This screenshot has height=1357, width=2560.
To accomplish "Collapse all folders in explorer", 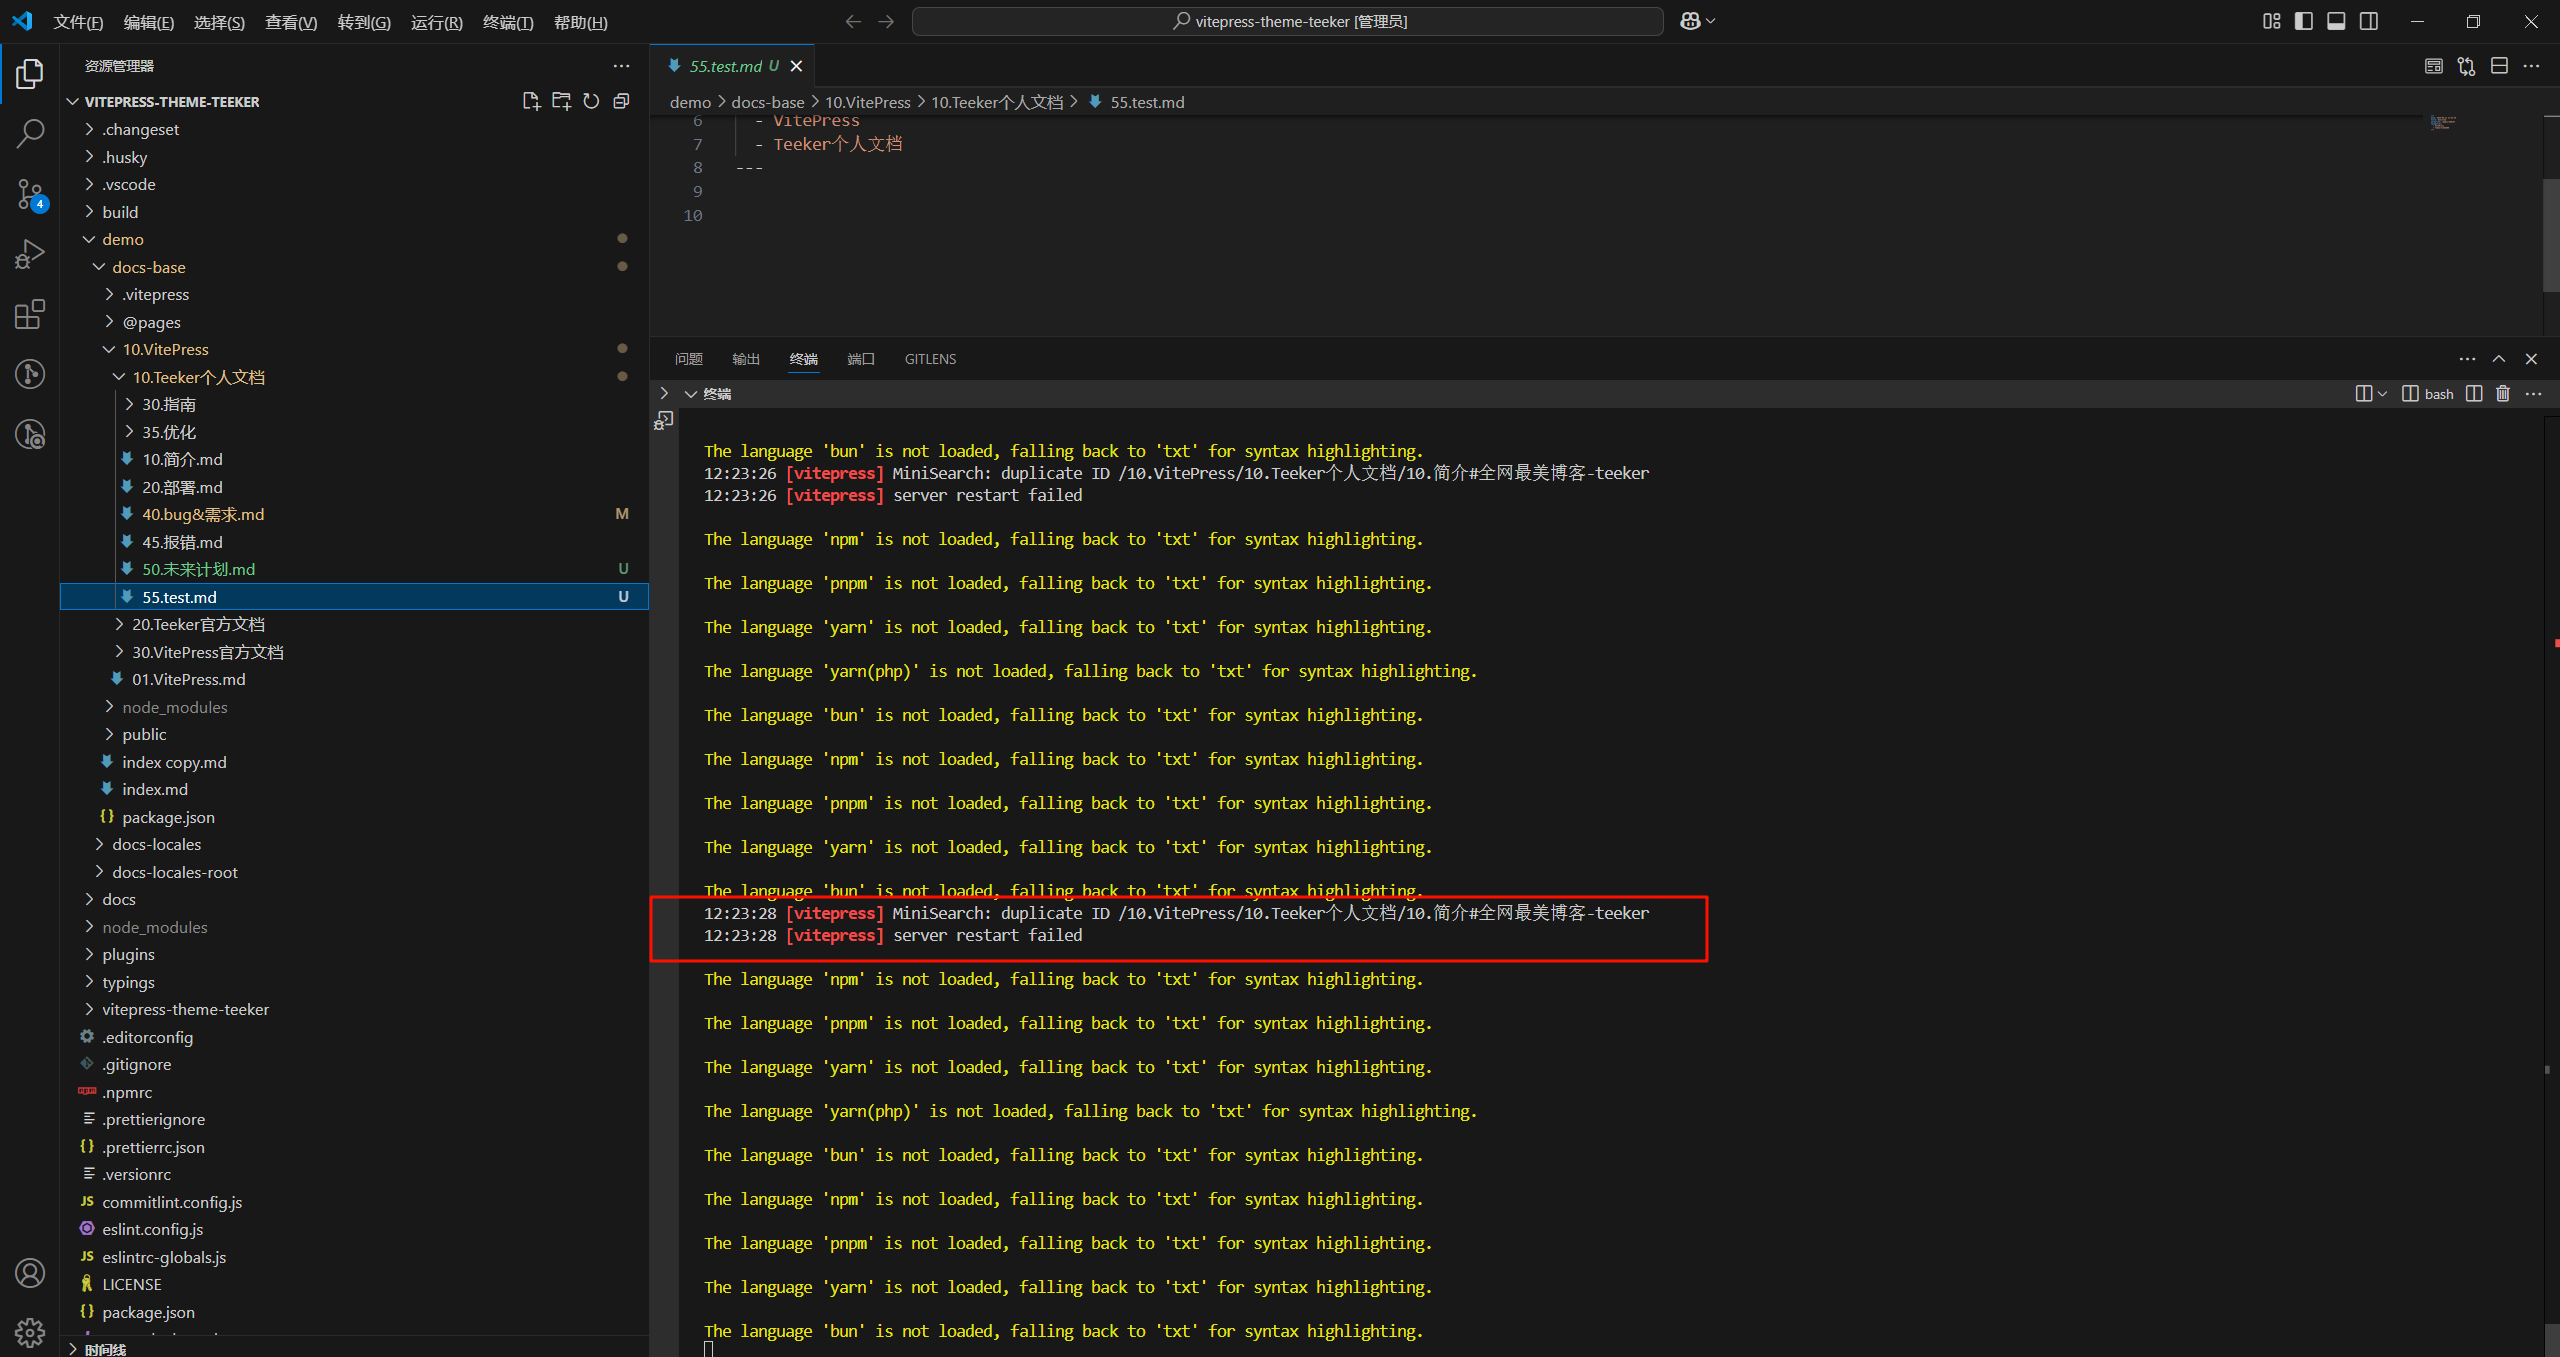I will (621, 101).
